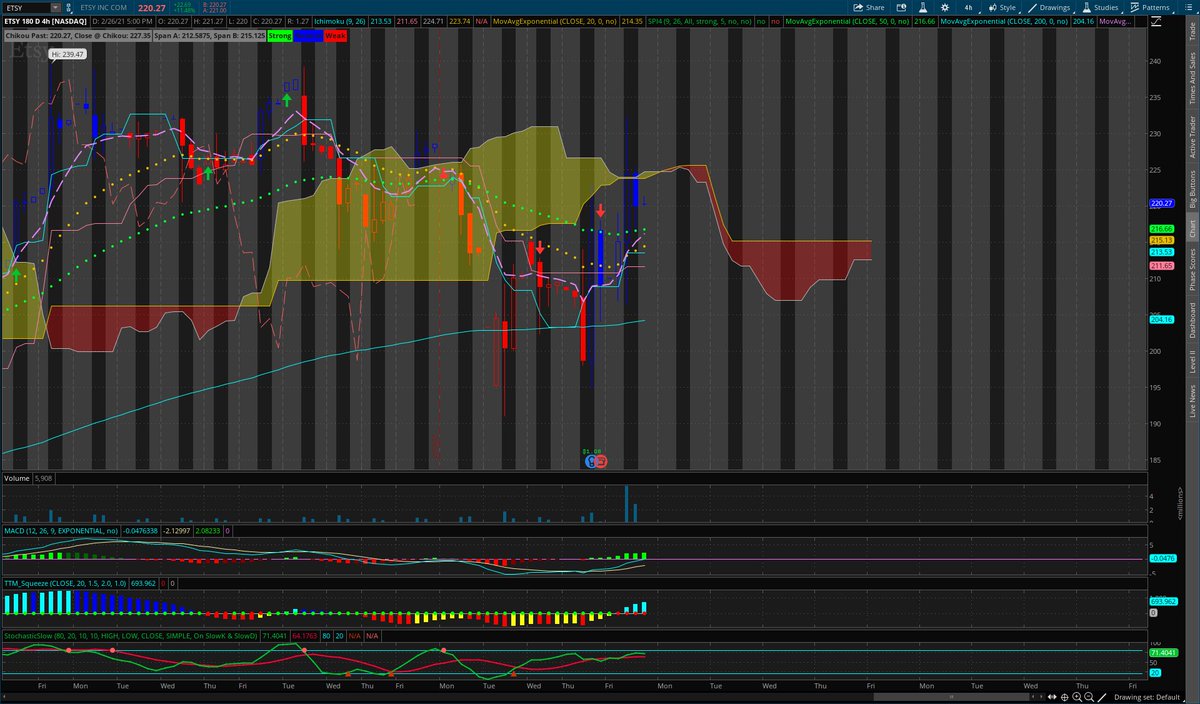Click the Volume subgraph label
Screen dimensions: 1200x704
click(x=17, y=478)
